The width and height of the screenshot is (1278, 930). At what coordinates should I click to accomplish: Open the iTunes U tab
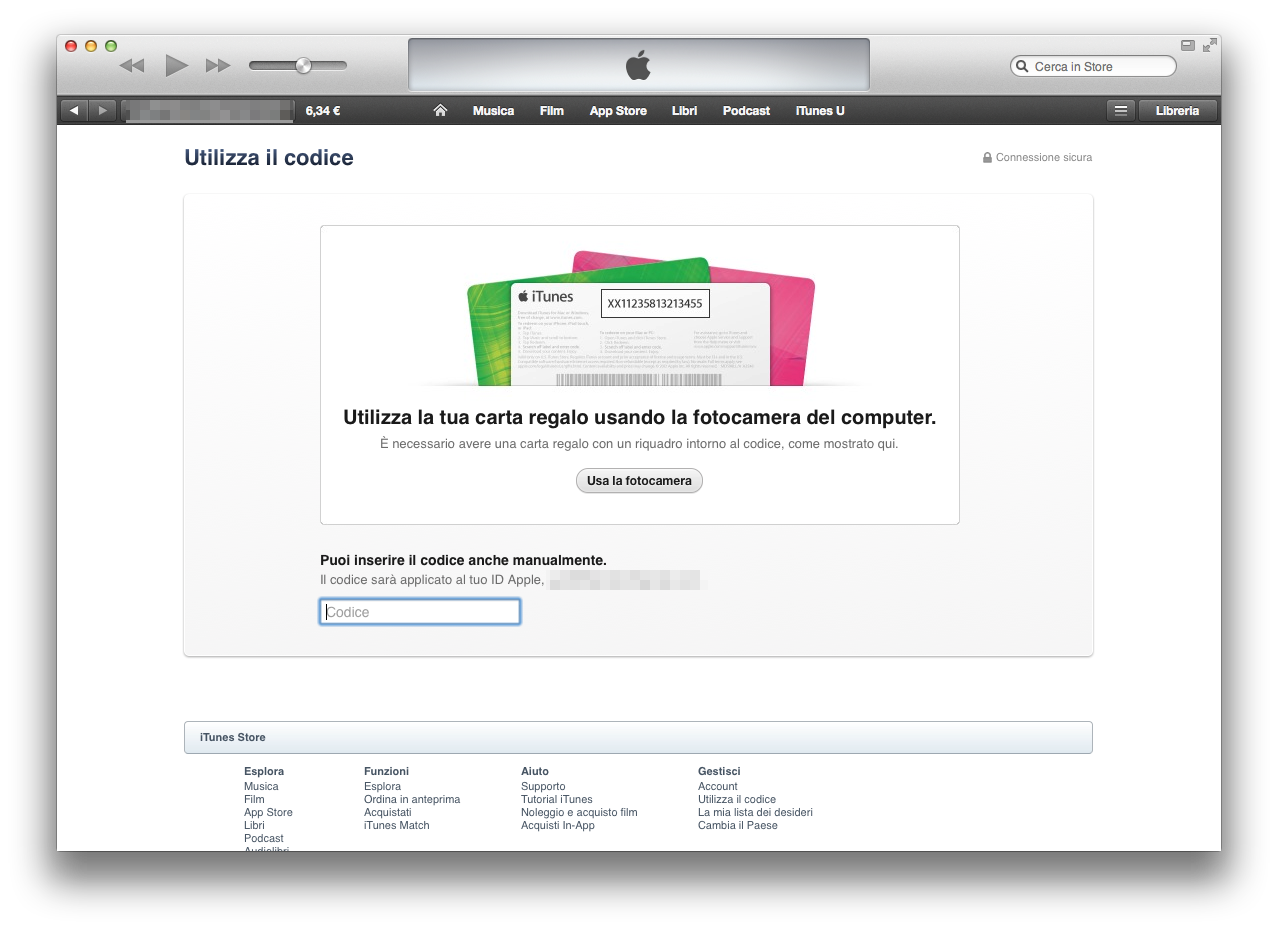click(820, 111)
